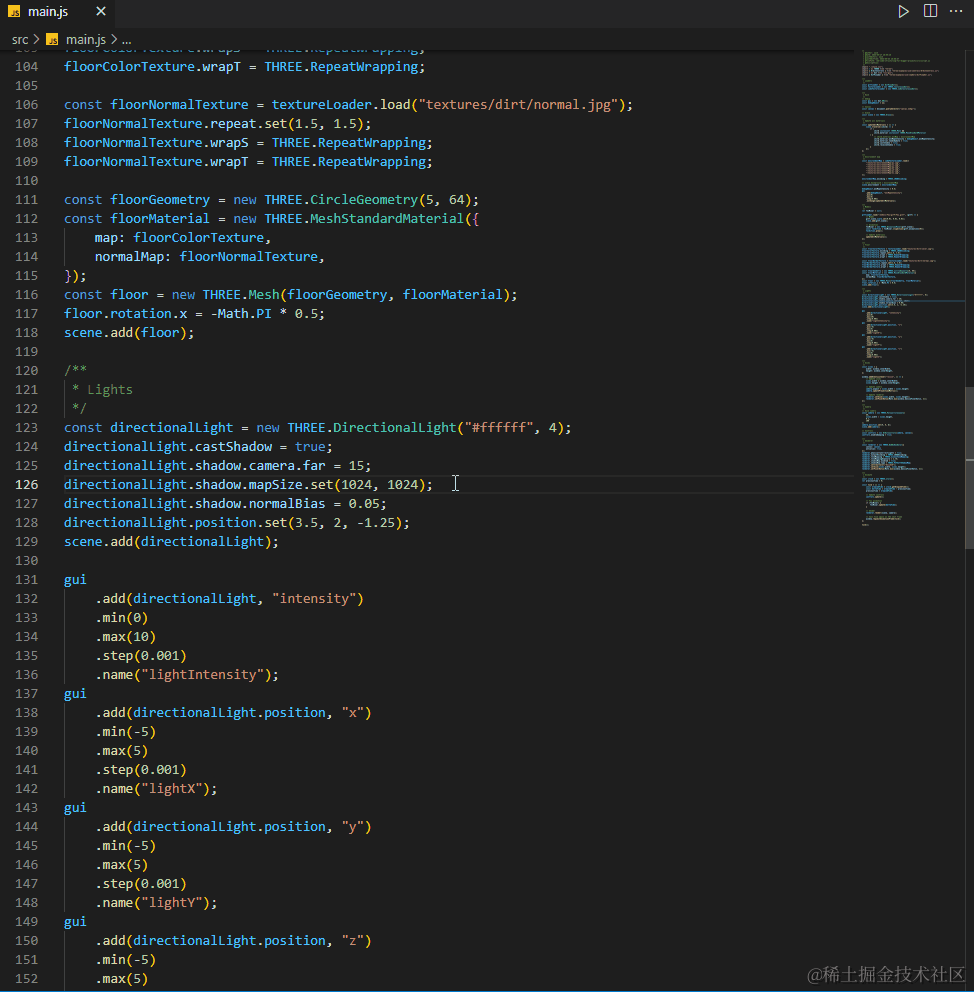
Task: Click position.set on line 128
Action: (240, 523)
